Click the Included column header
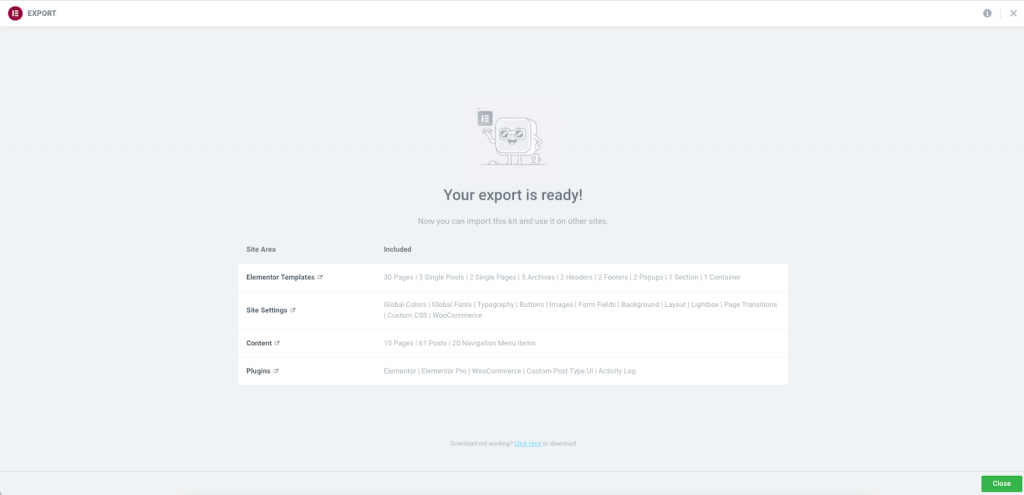The image size is (1024, 495). pos(397,249)
